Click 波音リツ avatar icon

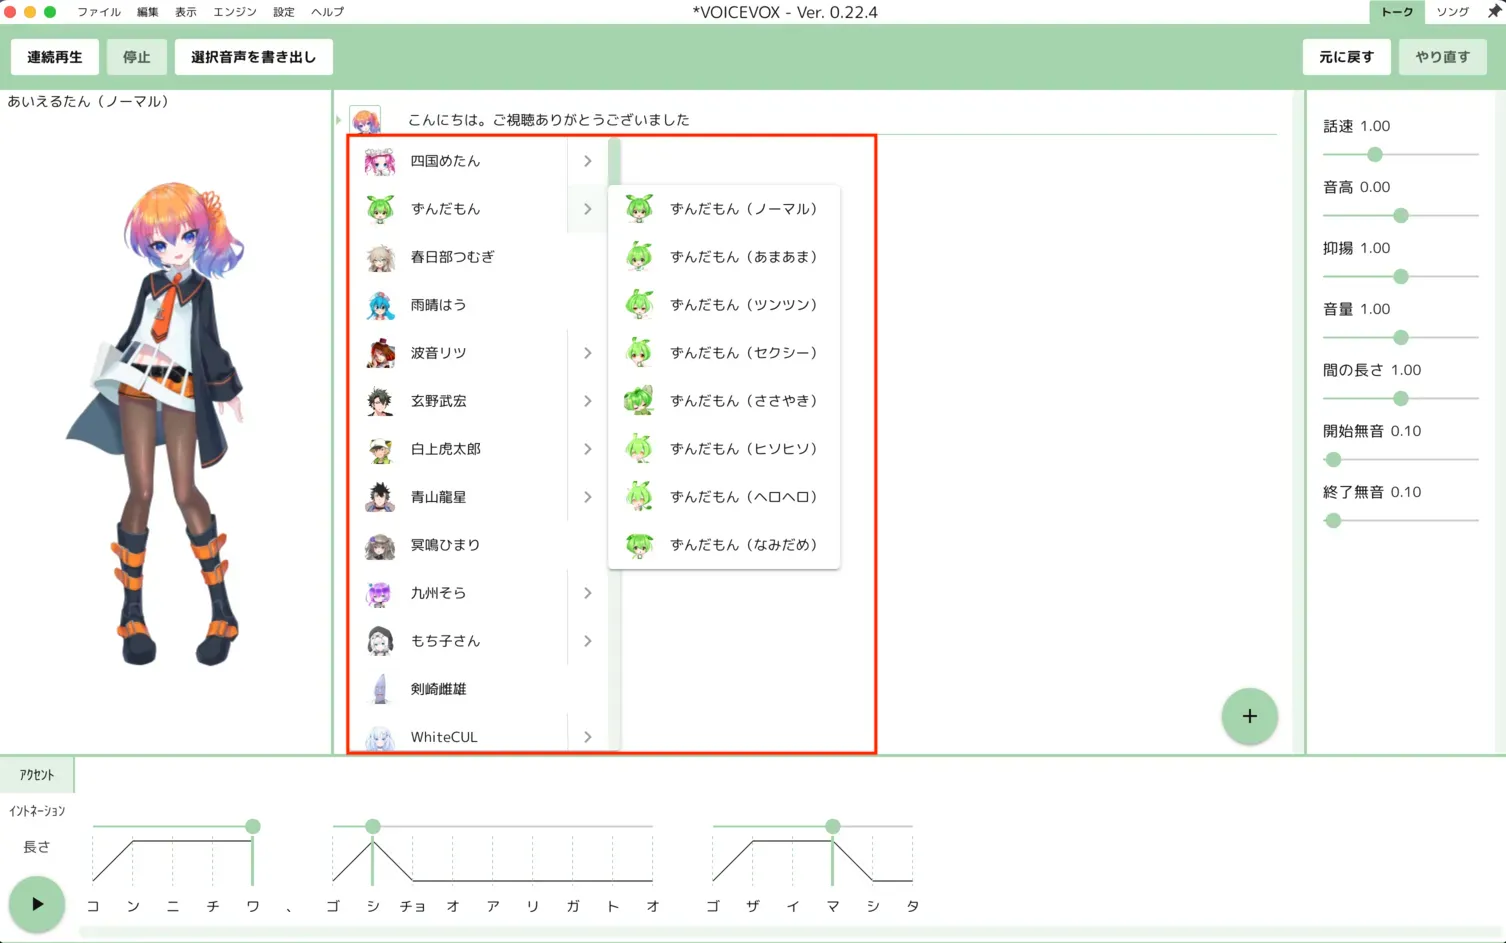tap(380, 353)
